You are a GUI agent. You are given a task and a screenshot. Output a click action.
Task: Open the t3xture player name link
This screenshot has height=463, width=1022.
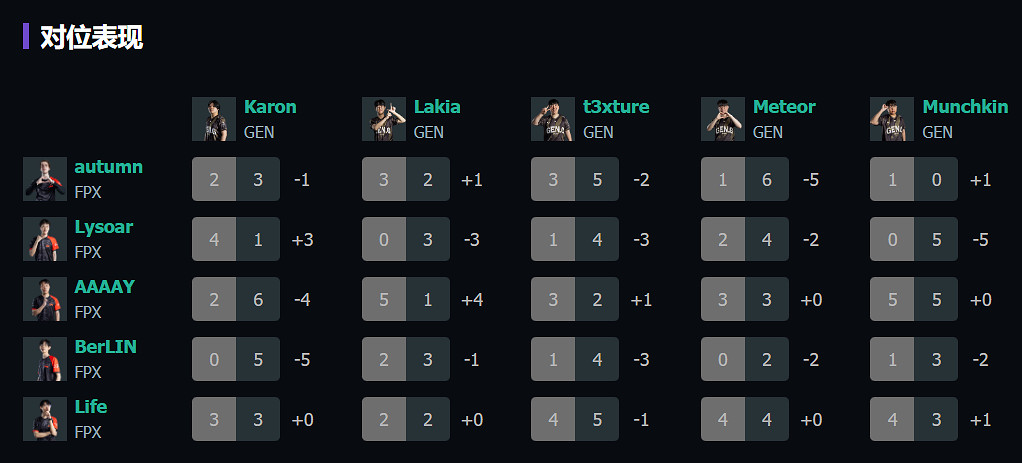pos(616,107)
